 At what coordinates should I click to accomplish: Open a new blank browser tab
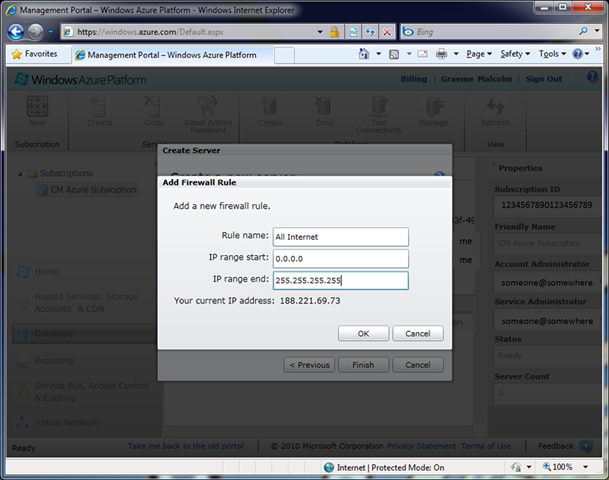coord(284,56)
